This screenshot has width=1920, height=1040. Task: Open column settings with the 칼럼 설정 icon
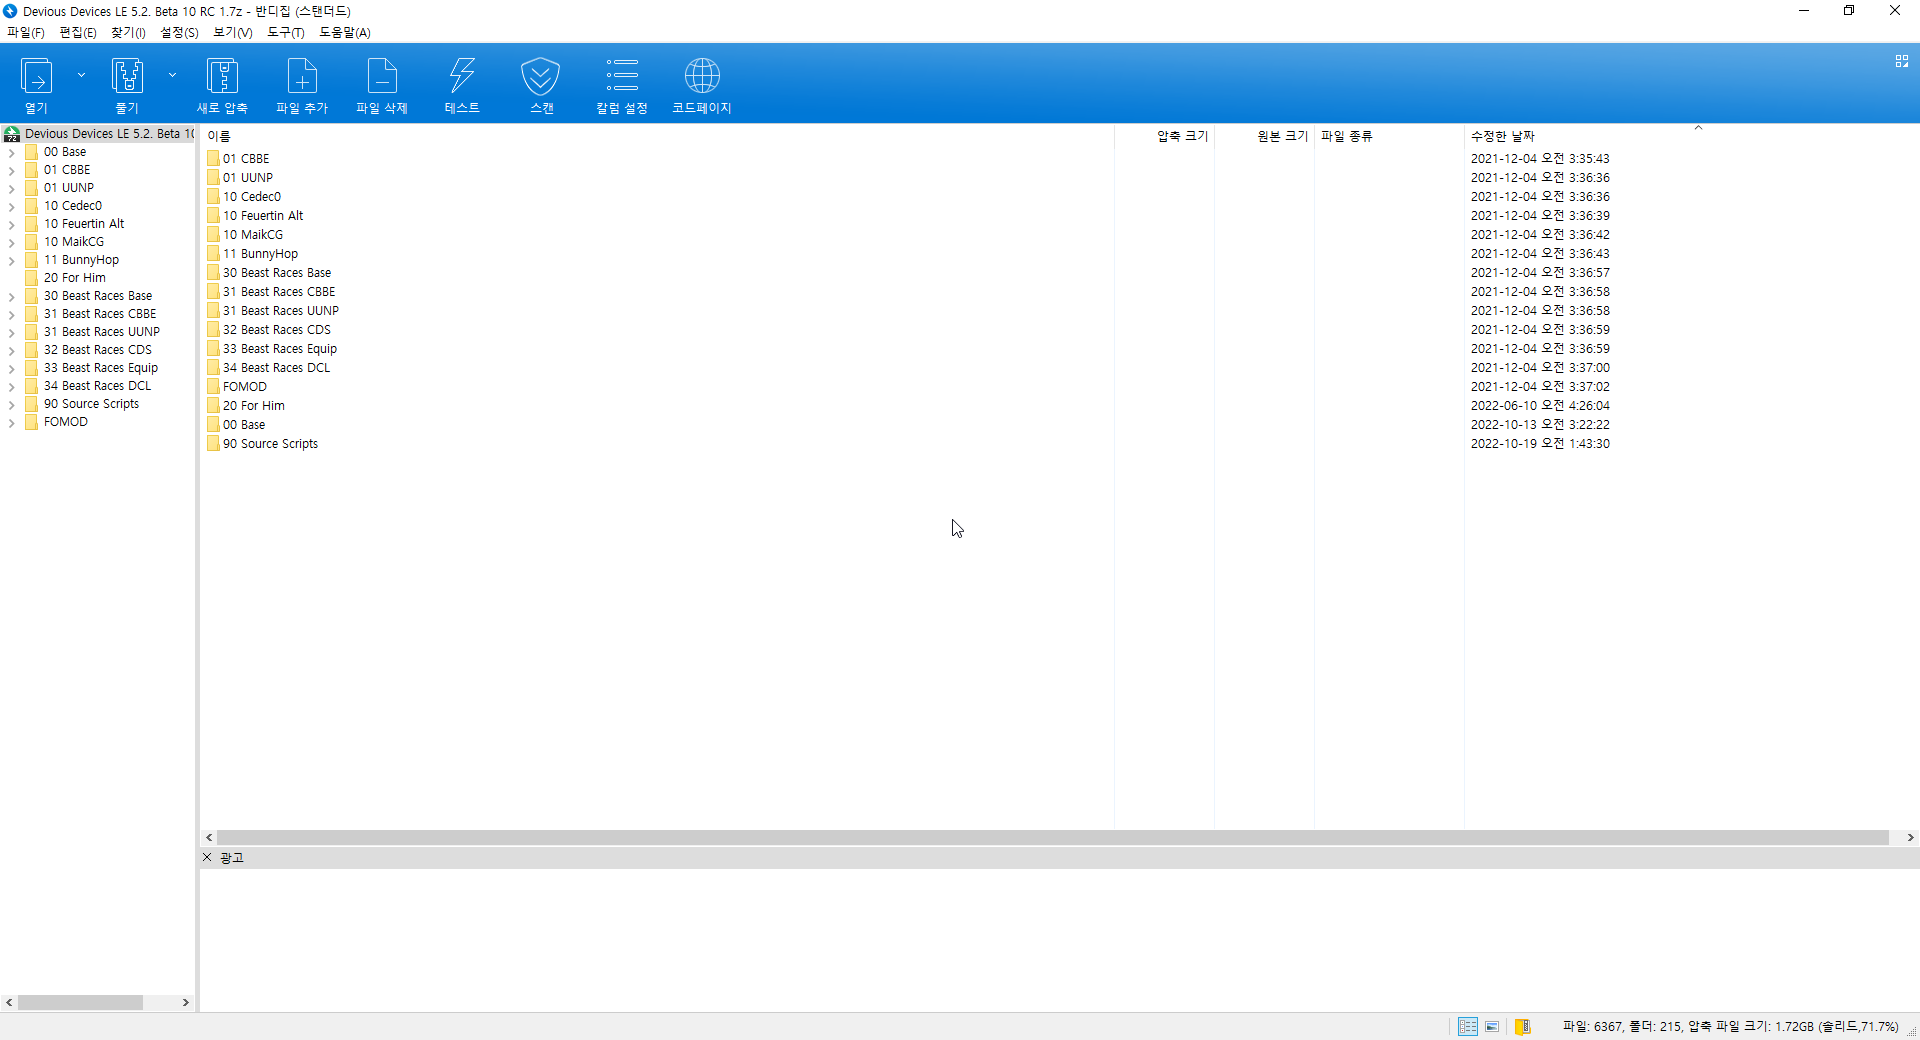[x=621, y=85]
